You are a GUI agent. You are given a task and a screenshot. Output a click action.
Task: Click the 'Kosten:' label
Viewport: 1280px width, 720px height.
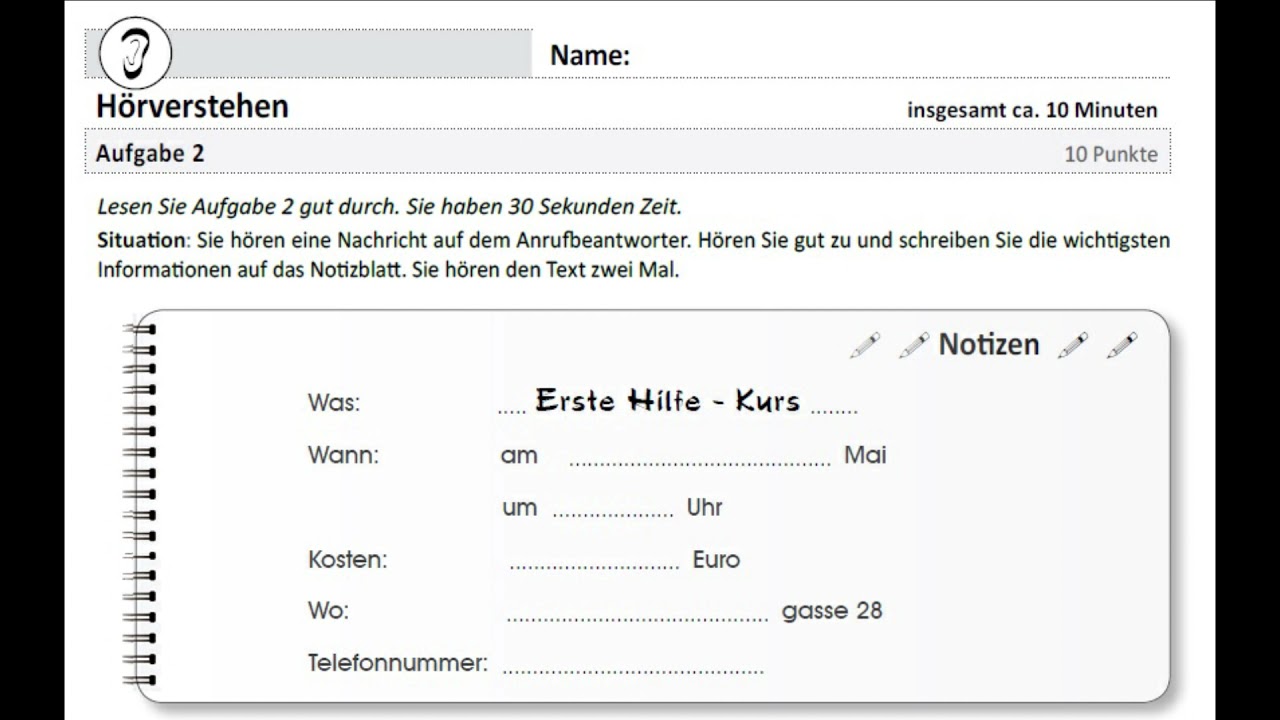[x=347, y=559]
